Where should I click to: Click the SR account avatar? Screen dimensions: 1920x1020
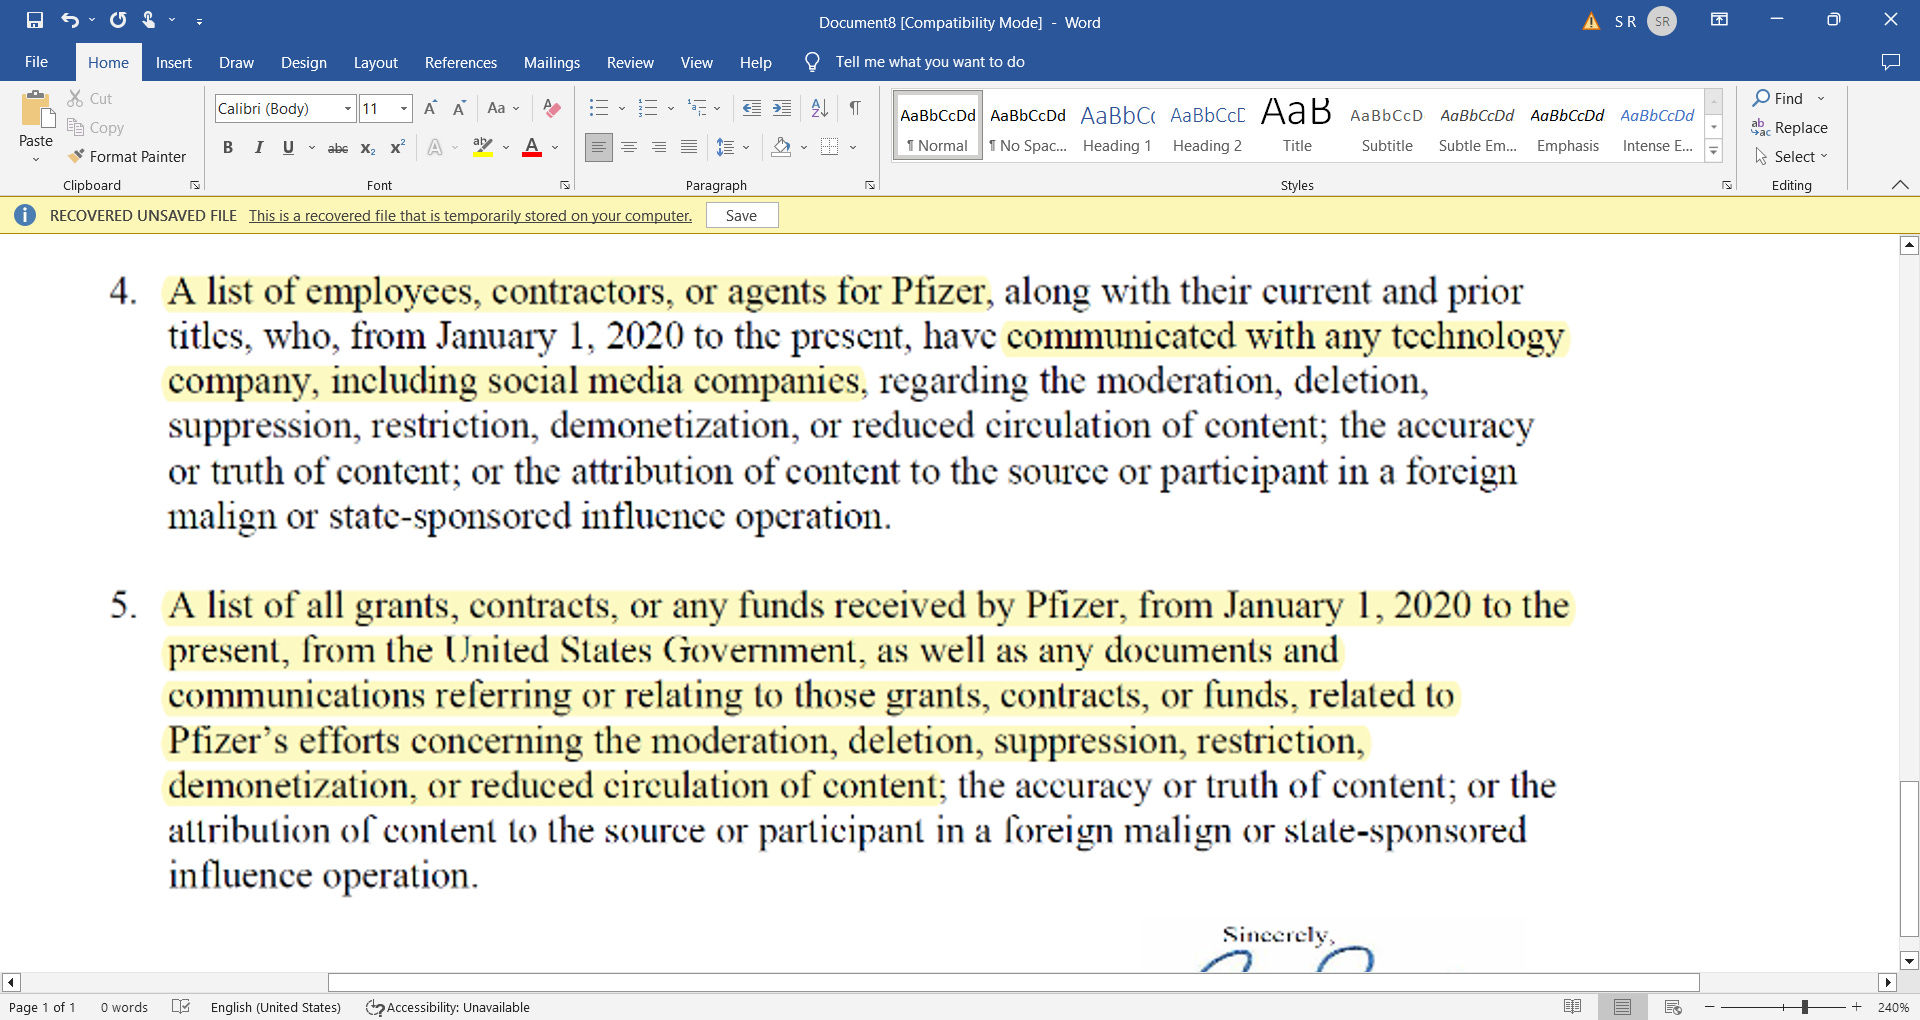click(x=1662, y=21)
